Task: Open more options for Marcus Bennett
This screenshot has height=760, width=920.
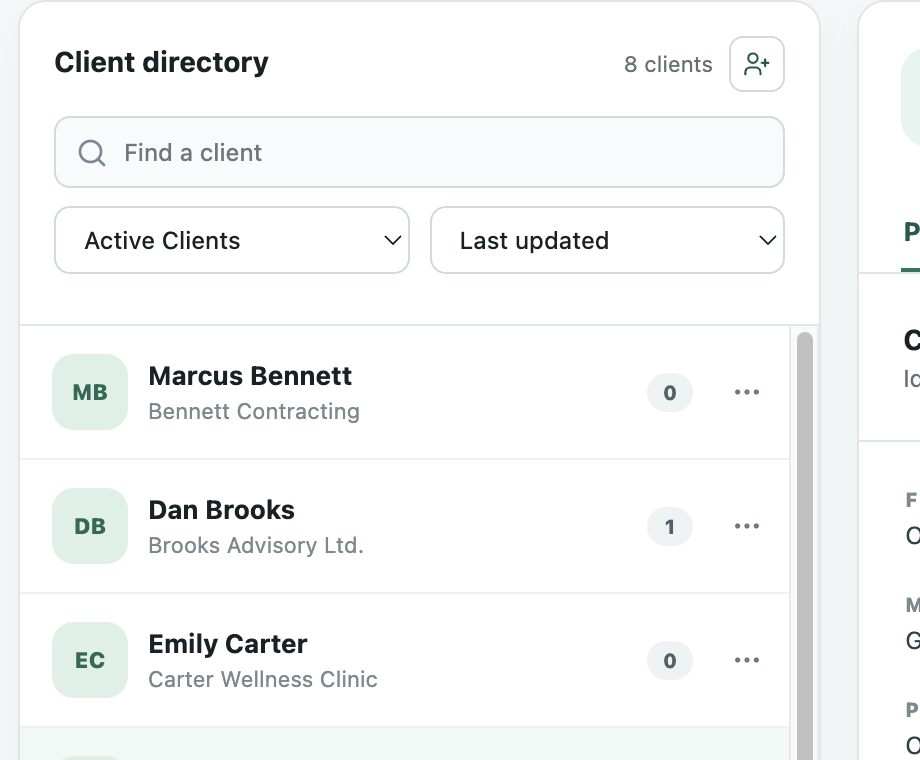Action: tap(747, 392)
